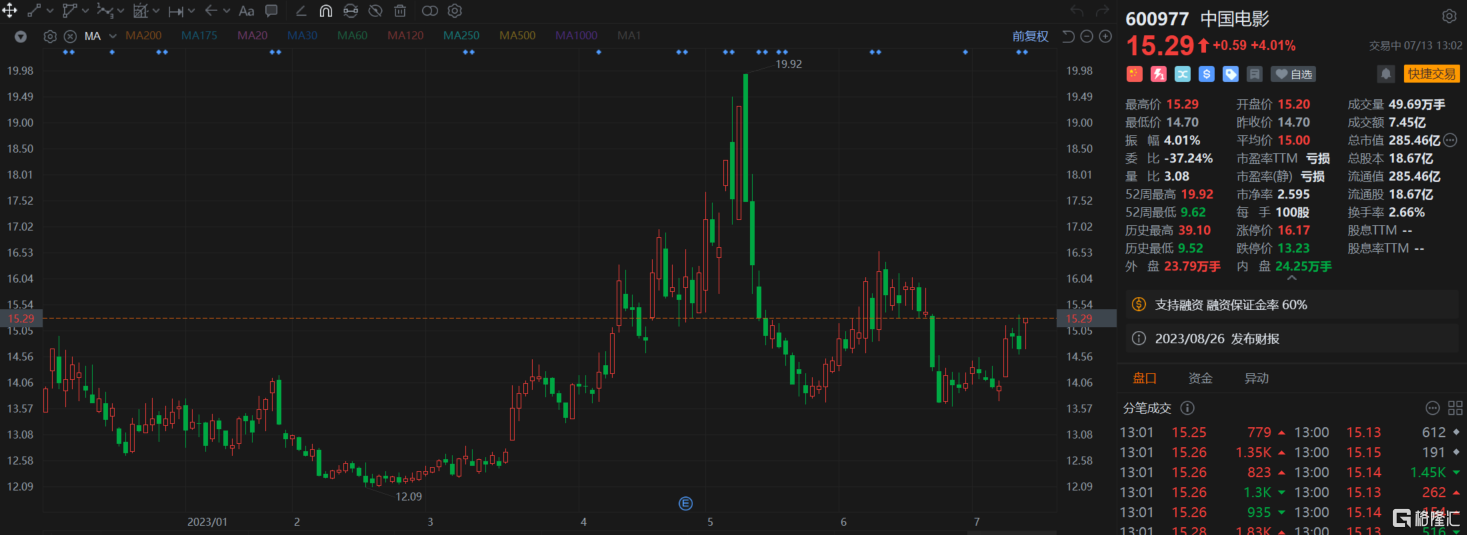1467x535 pixels.
Task: Toggle the MA20 line
Action: coord(252,36)
